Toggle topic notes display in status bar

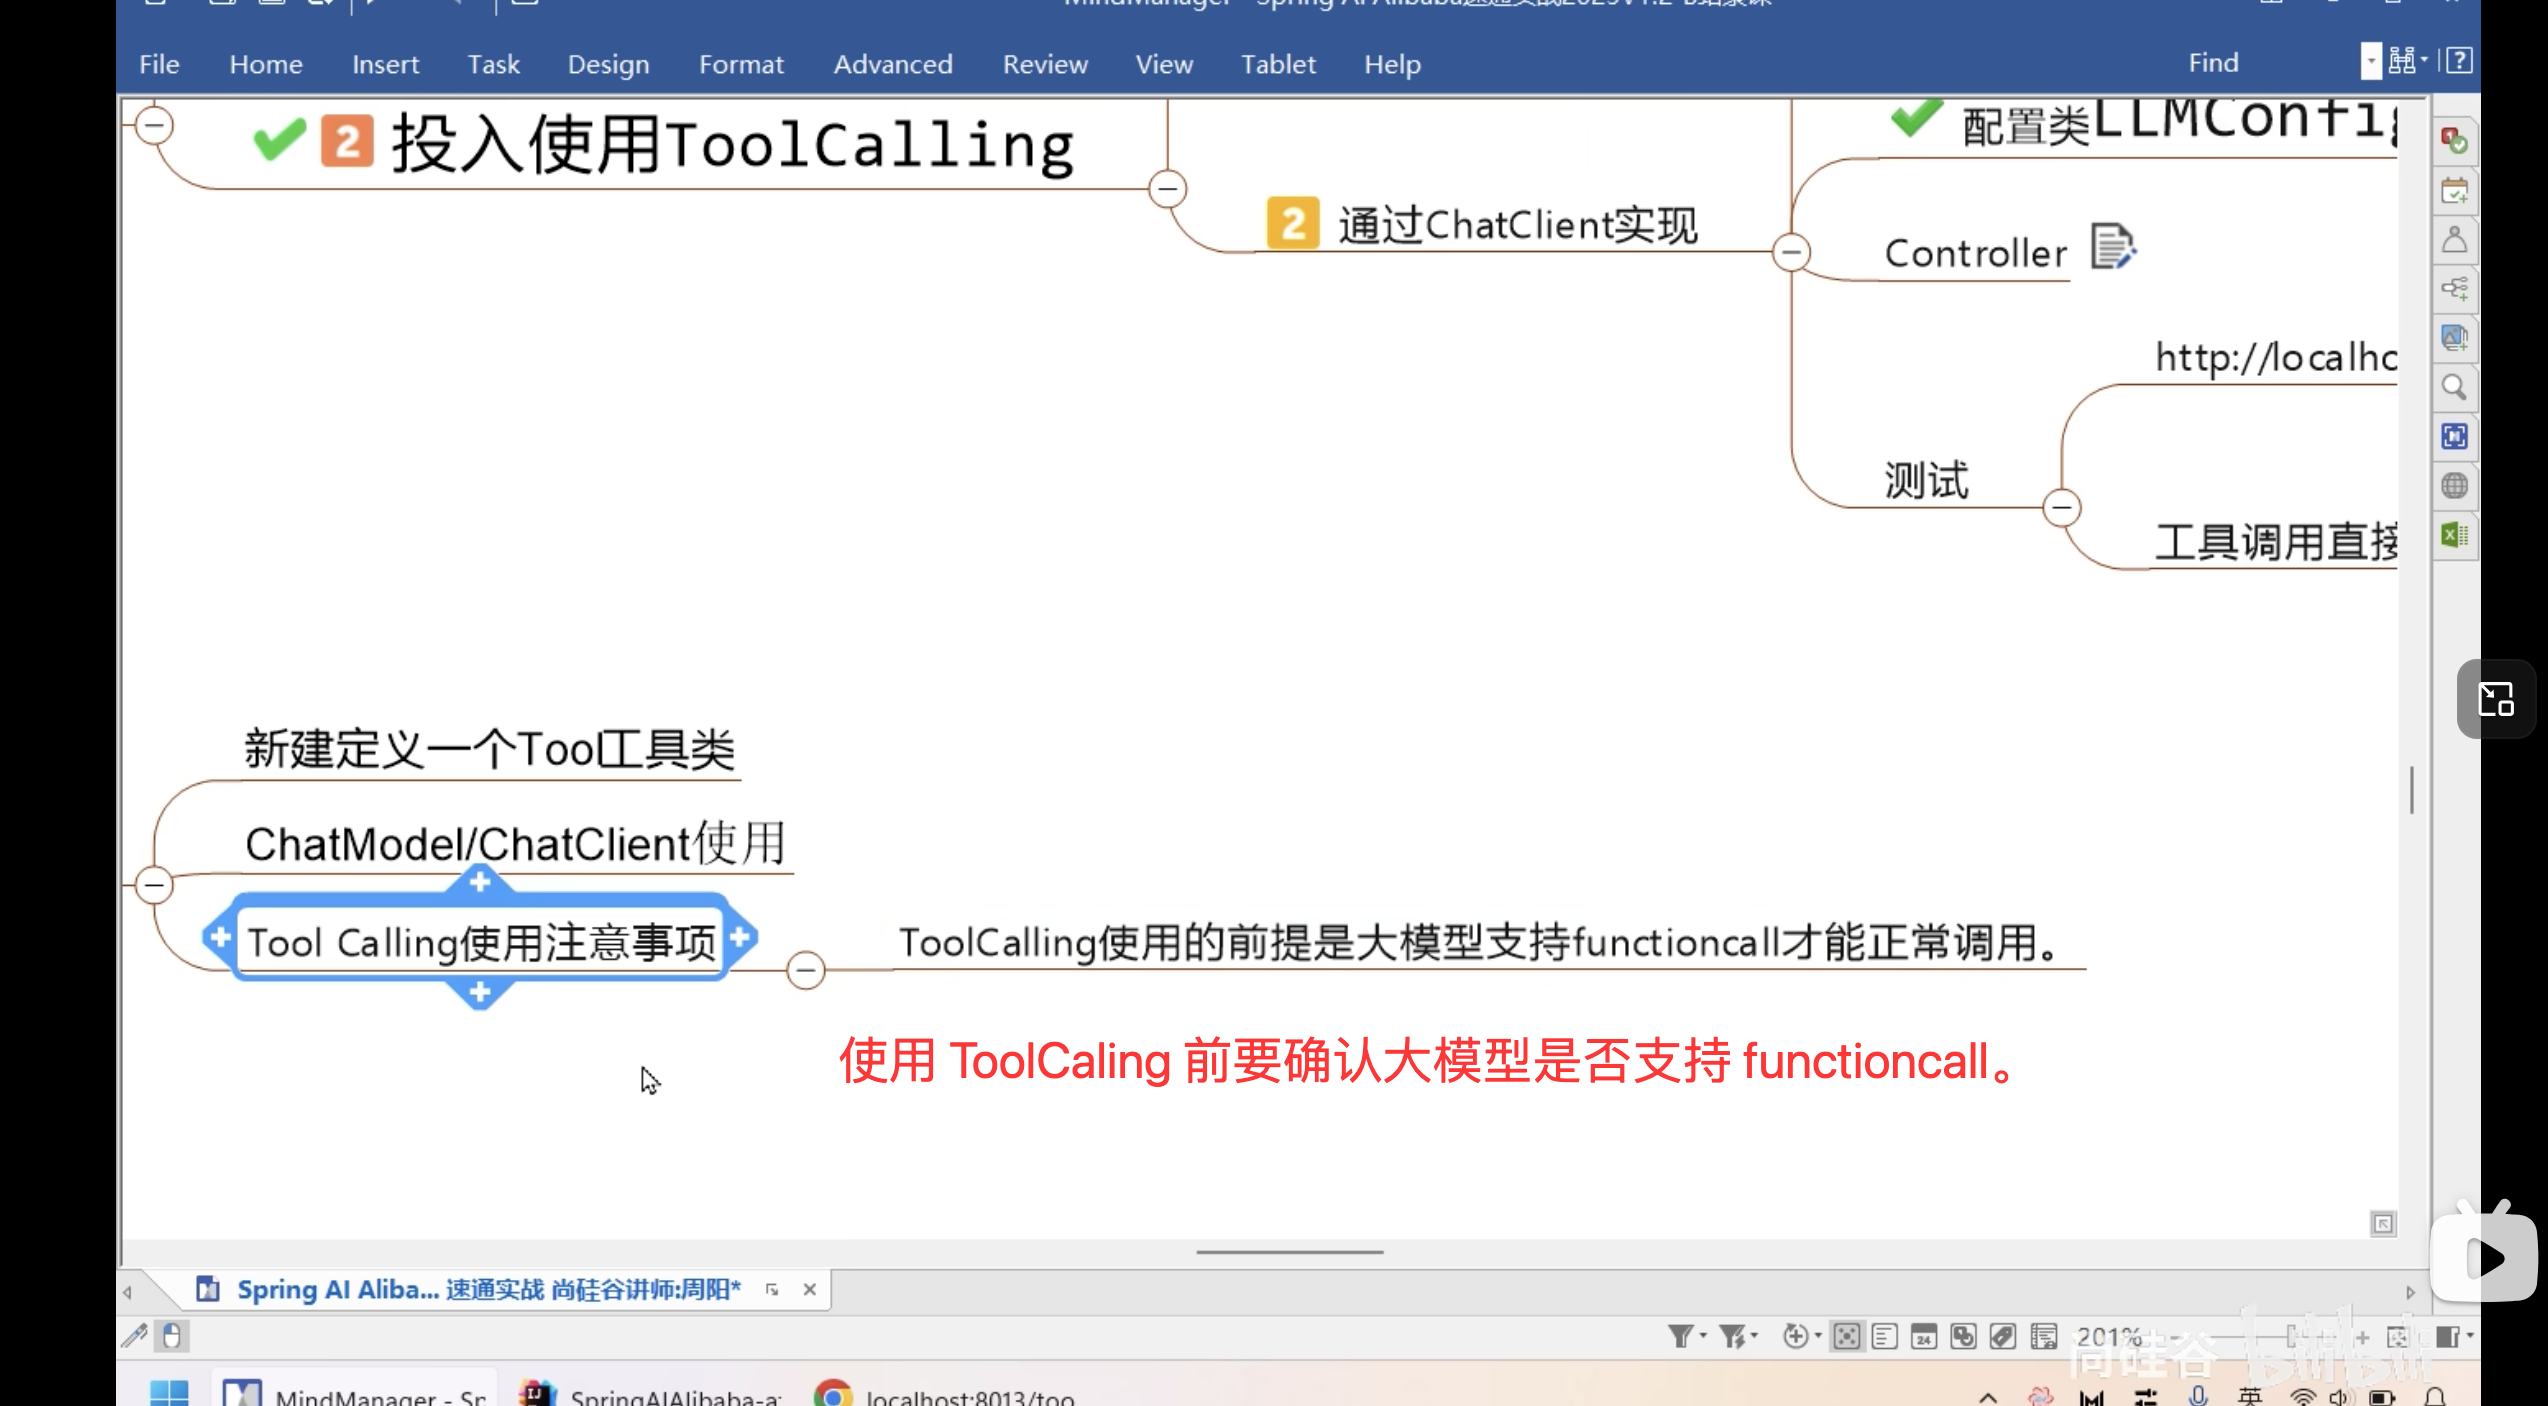[x=1885, y=1337]
